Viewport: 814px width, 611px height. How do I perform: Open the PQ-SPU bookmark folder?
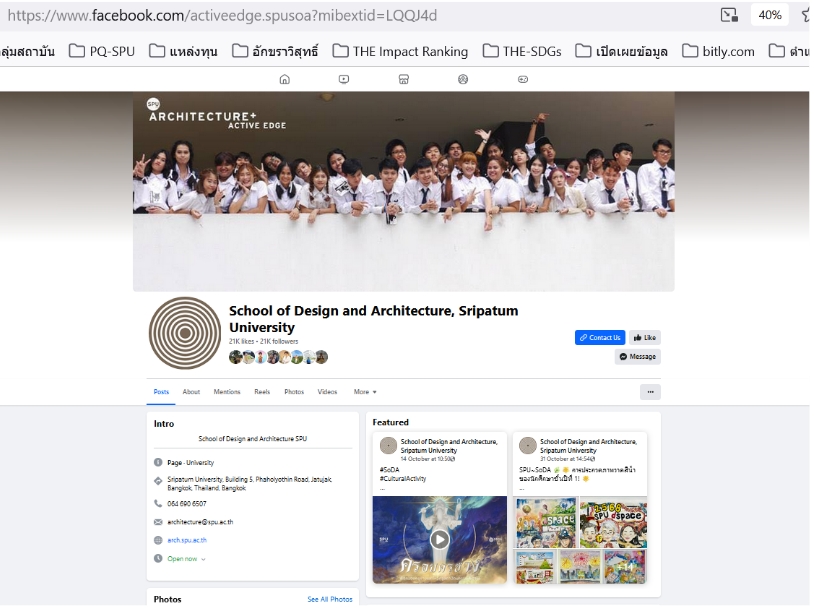102,51
